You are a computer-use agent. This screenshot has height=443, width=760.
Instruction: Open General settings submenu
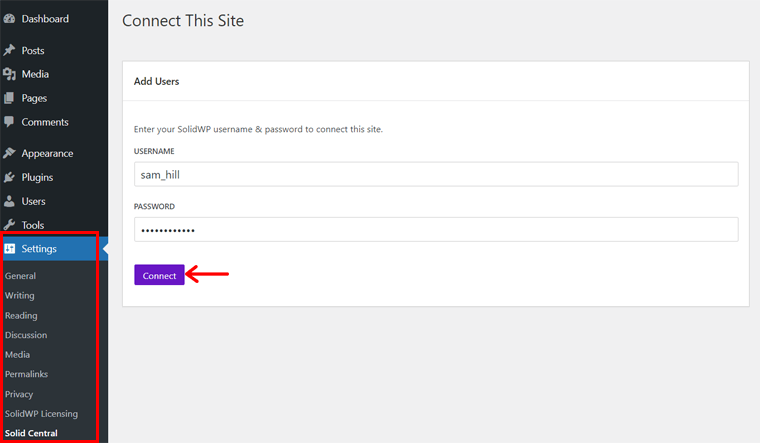[x=20, y=276]
